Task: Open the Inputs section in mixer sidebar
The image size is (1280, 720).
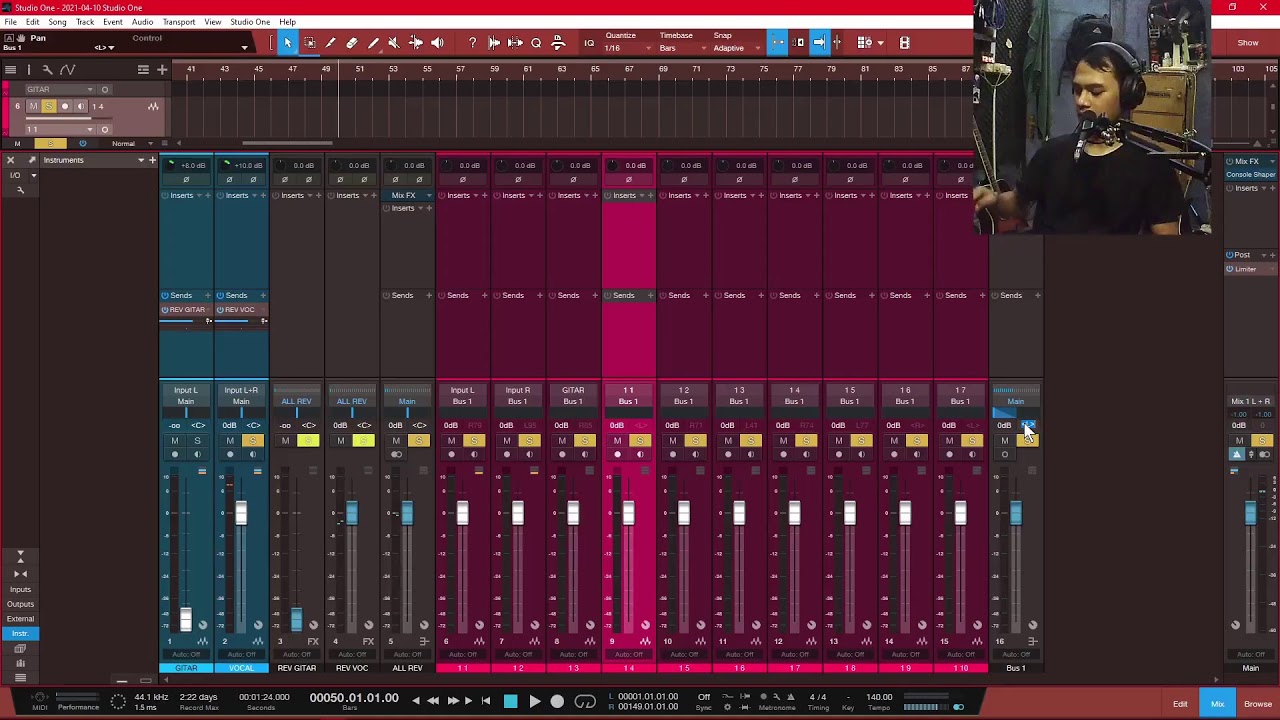Action: (20, 589)
